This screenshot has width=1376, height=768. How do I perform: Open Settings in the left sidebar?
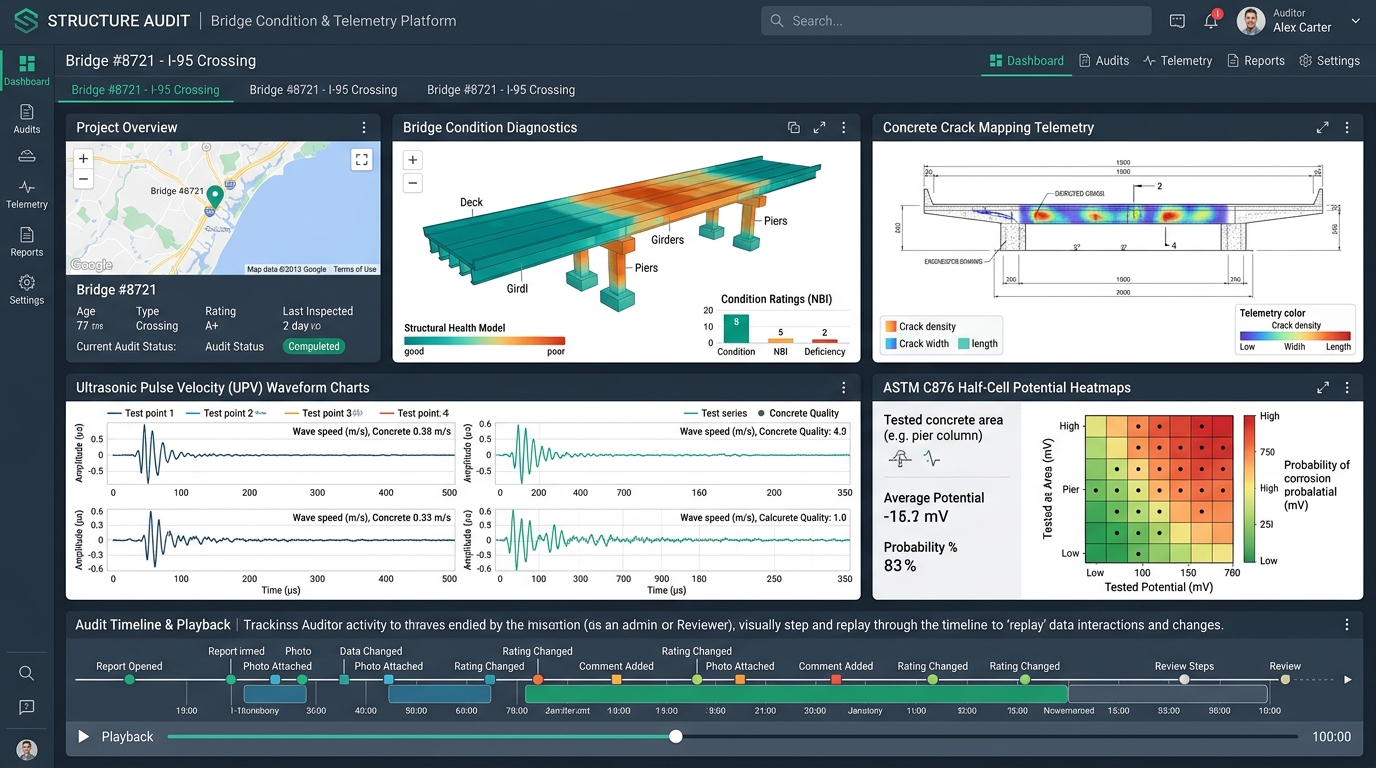[27, 290]
